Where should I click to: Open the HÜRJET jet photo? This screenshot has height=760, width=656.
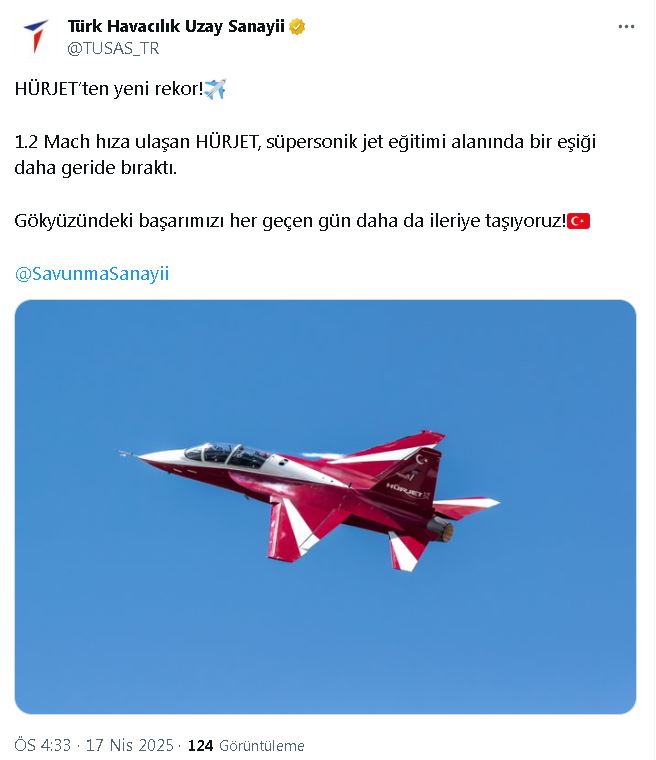(325, 507)
